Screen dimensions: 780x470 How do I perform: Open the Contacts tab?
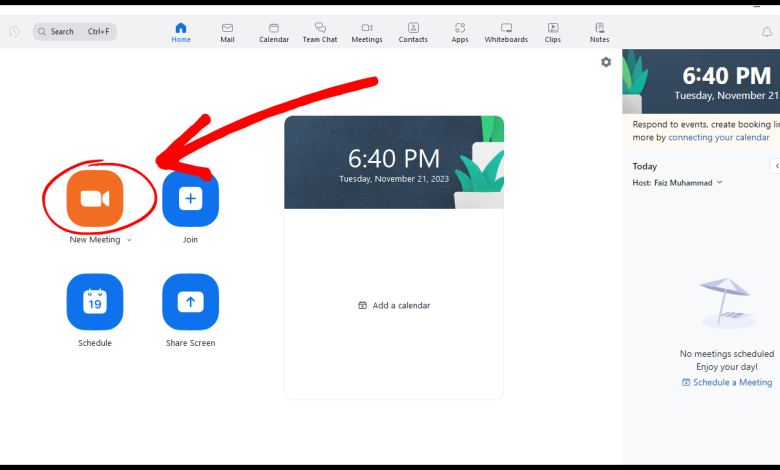[x=413, y=32]
